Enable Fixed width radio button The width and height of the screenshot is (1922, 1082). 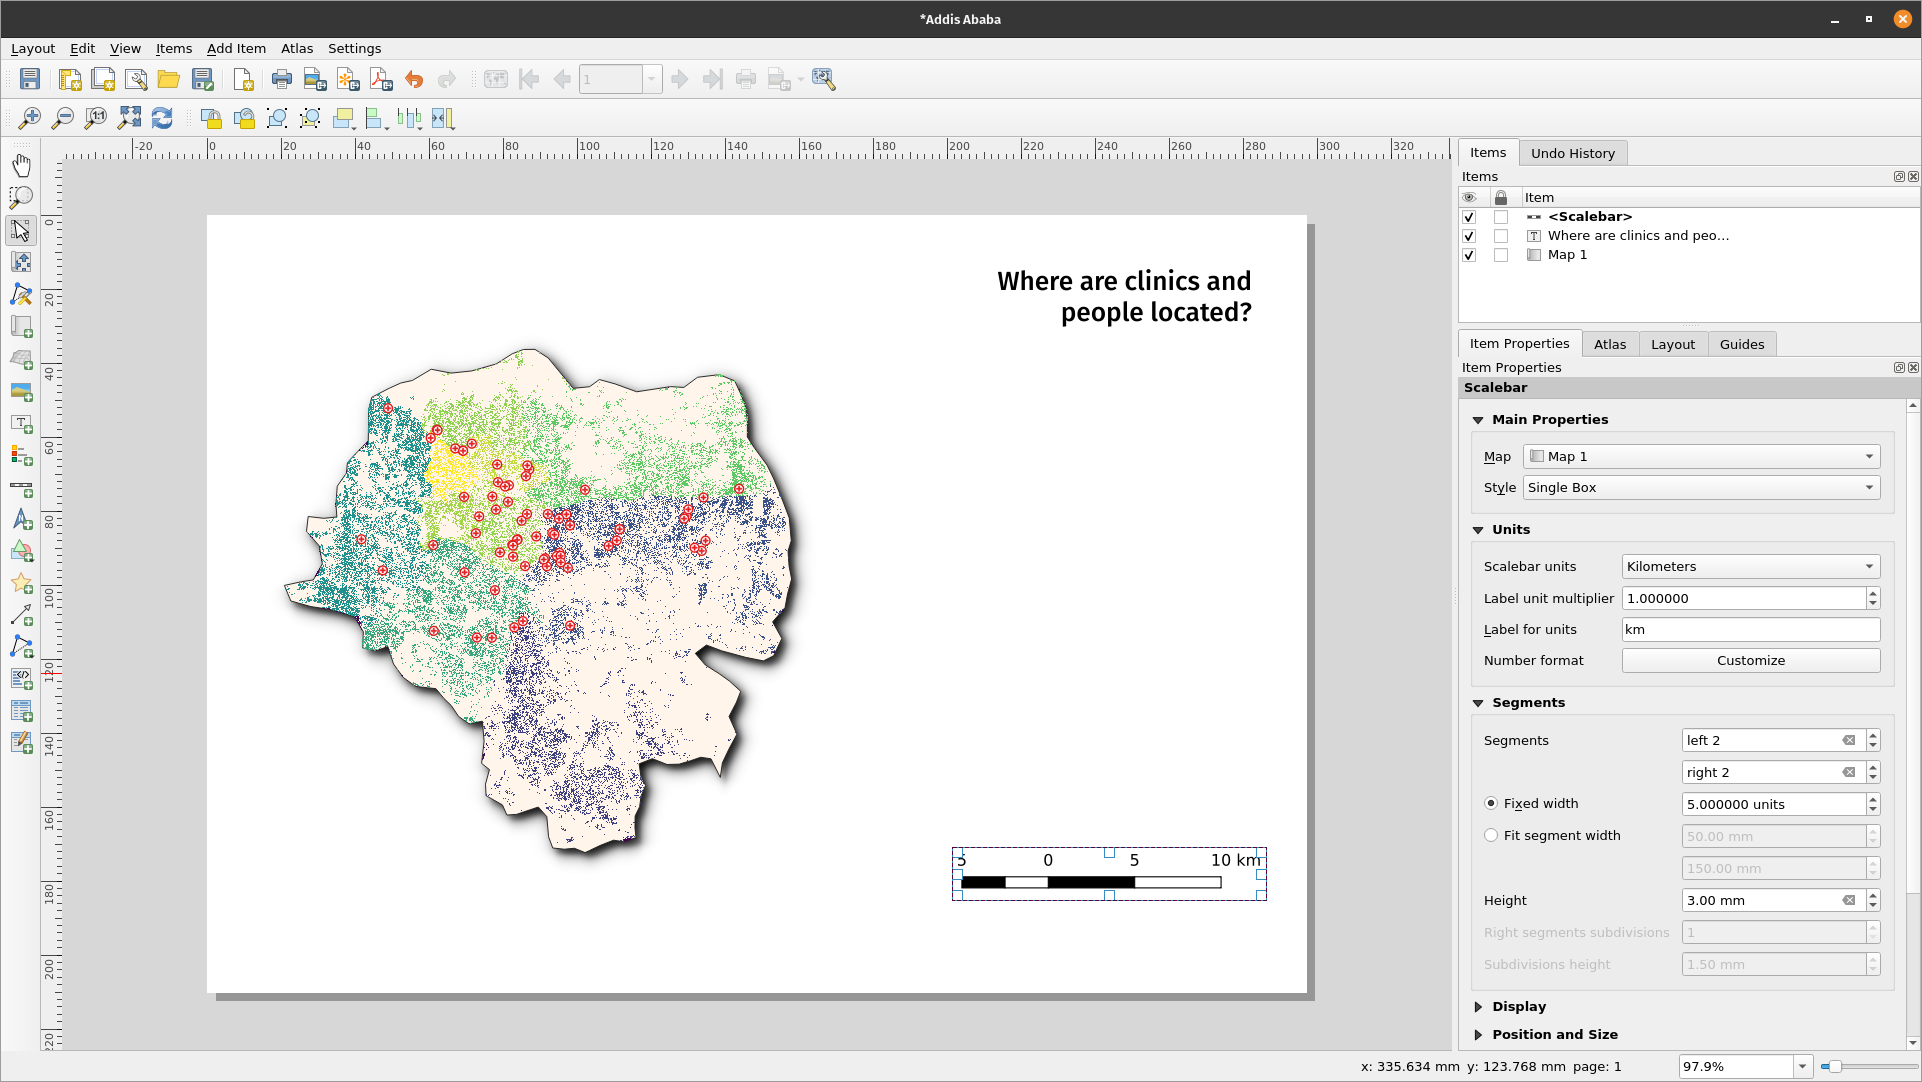tap(1490, 802)
